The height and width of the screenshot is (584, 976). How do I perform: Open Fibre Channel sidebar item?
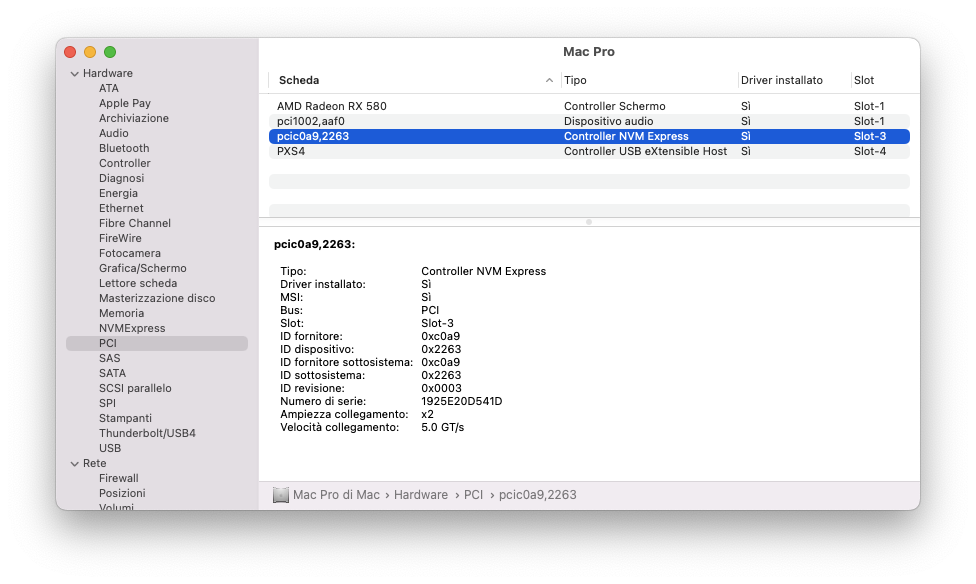[x=134, y=223]
